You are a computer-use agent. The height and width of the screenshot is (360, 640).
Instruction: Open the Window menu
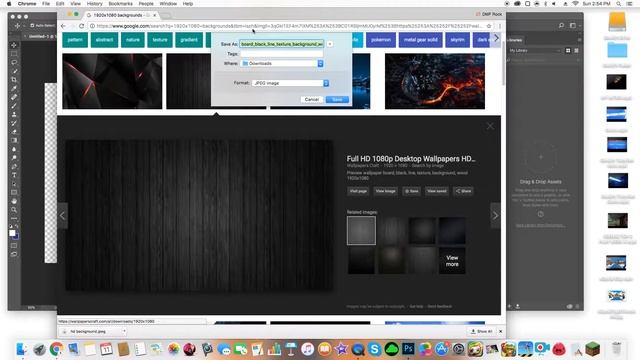pyautogui.click(x=168, y=4)
